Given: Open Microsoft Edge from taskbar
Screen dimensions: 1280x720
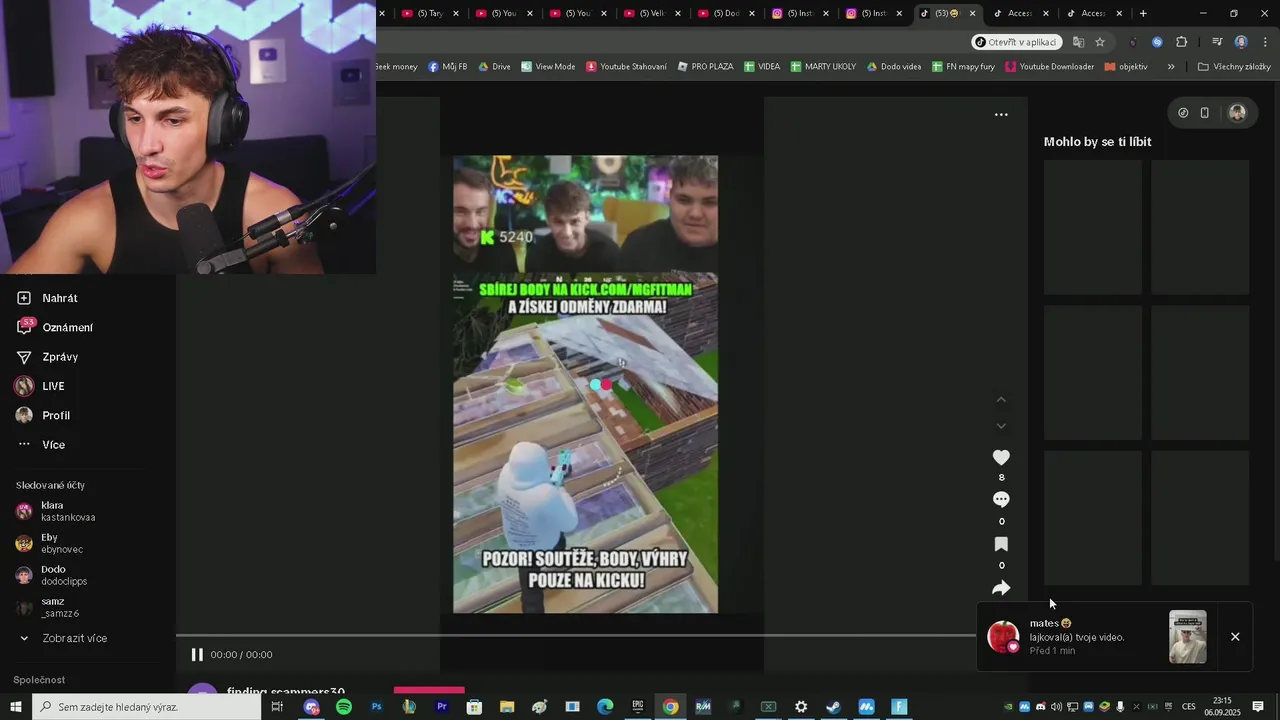Looking at the screenshot, I should pyautogui.click(x=605, y=707).
